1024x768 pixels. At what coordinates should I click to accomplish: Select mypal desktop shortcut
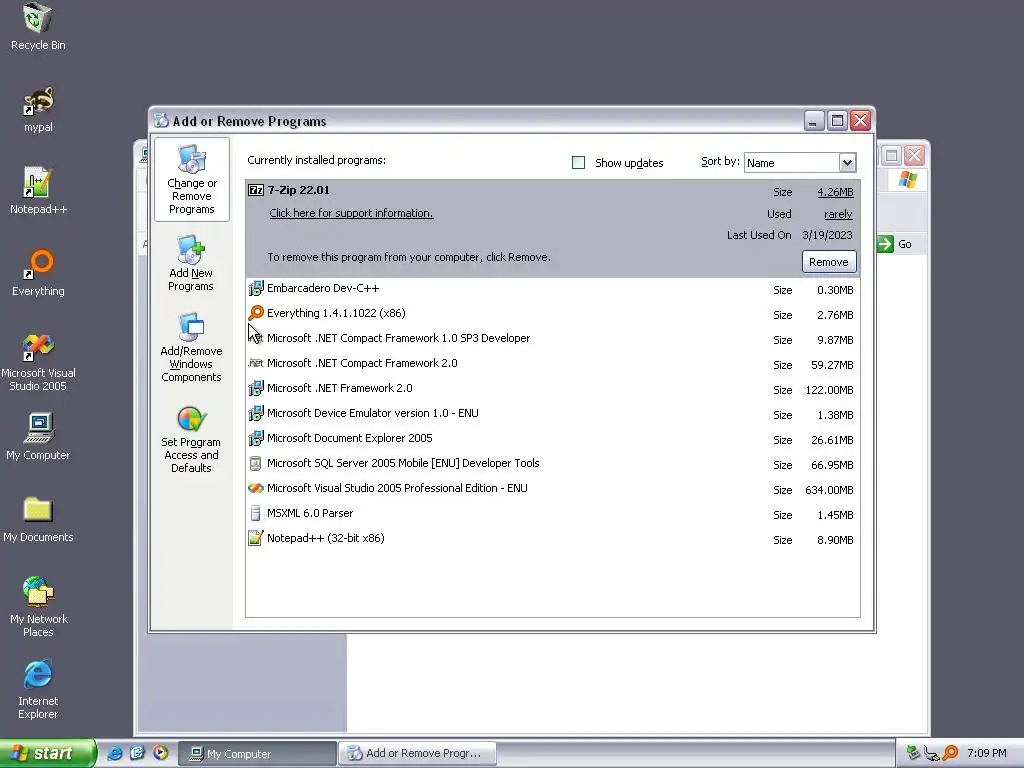[38, 110]
